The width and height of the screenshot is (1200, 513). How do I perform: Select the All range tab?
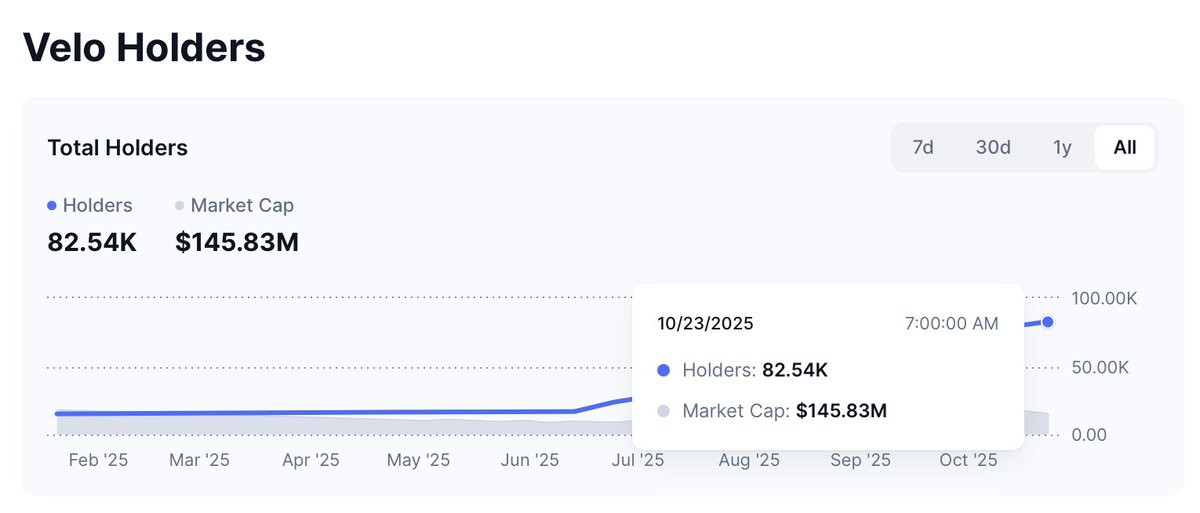coord(1125,147)
